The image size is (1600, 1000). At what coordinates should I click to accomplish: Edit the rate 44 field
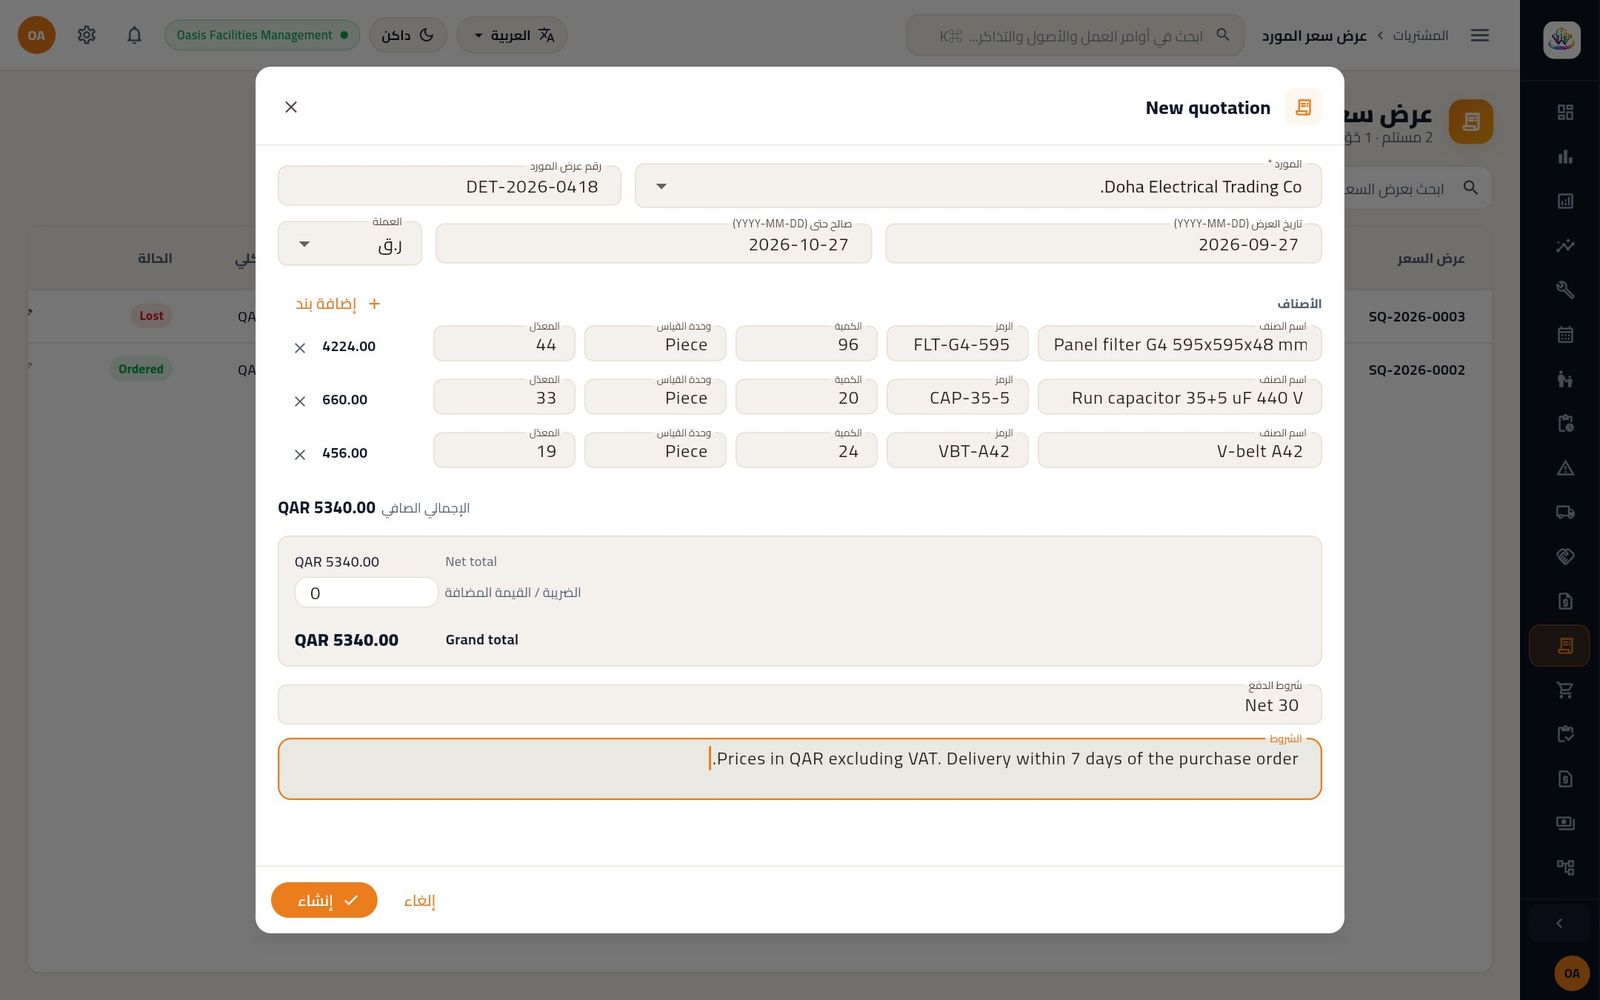pyautogui.click(x=504, y=344)
